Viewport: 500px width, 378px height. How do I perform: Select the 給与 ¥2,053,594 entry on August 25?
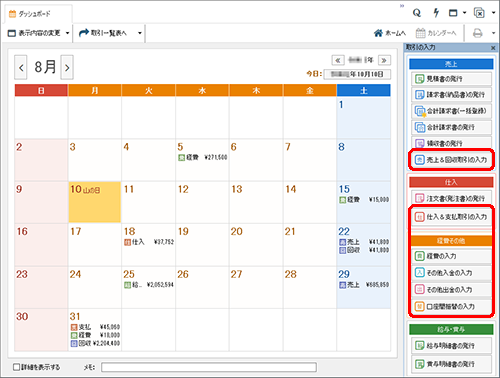149,285
